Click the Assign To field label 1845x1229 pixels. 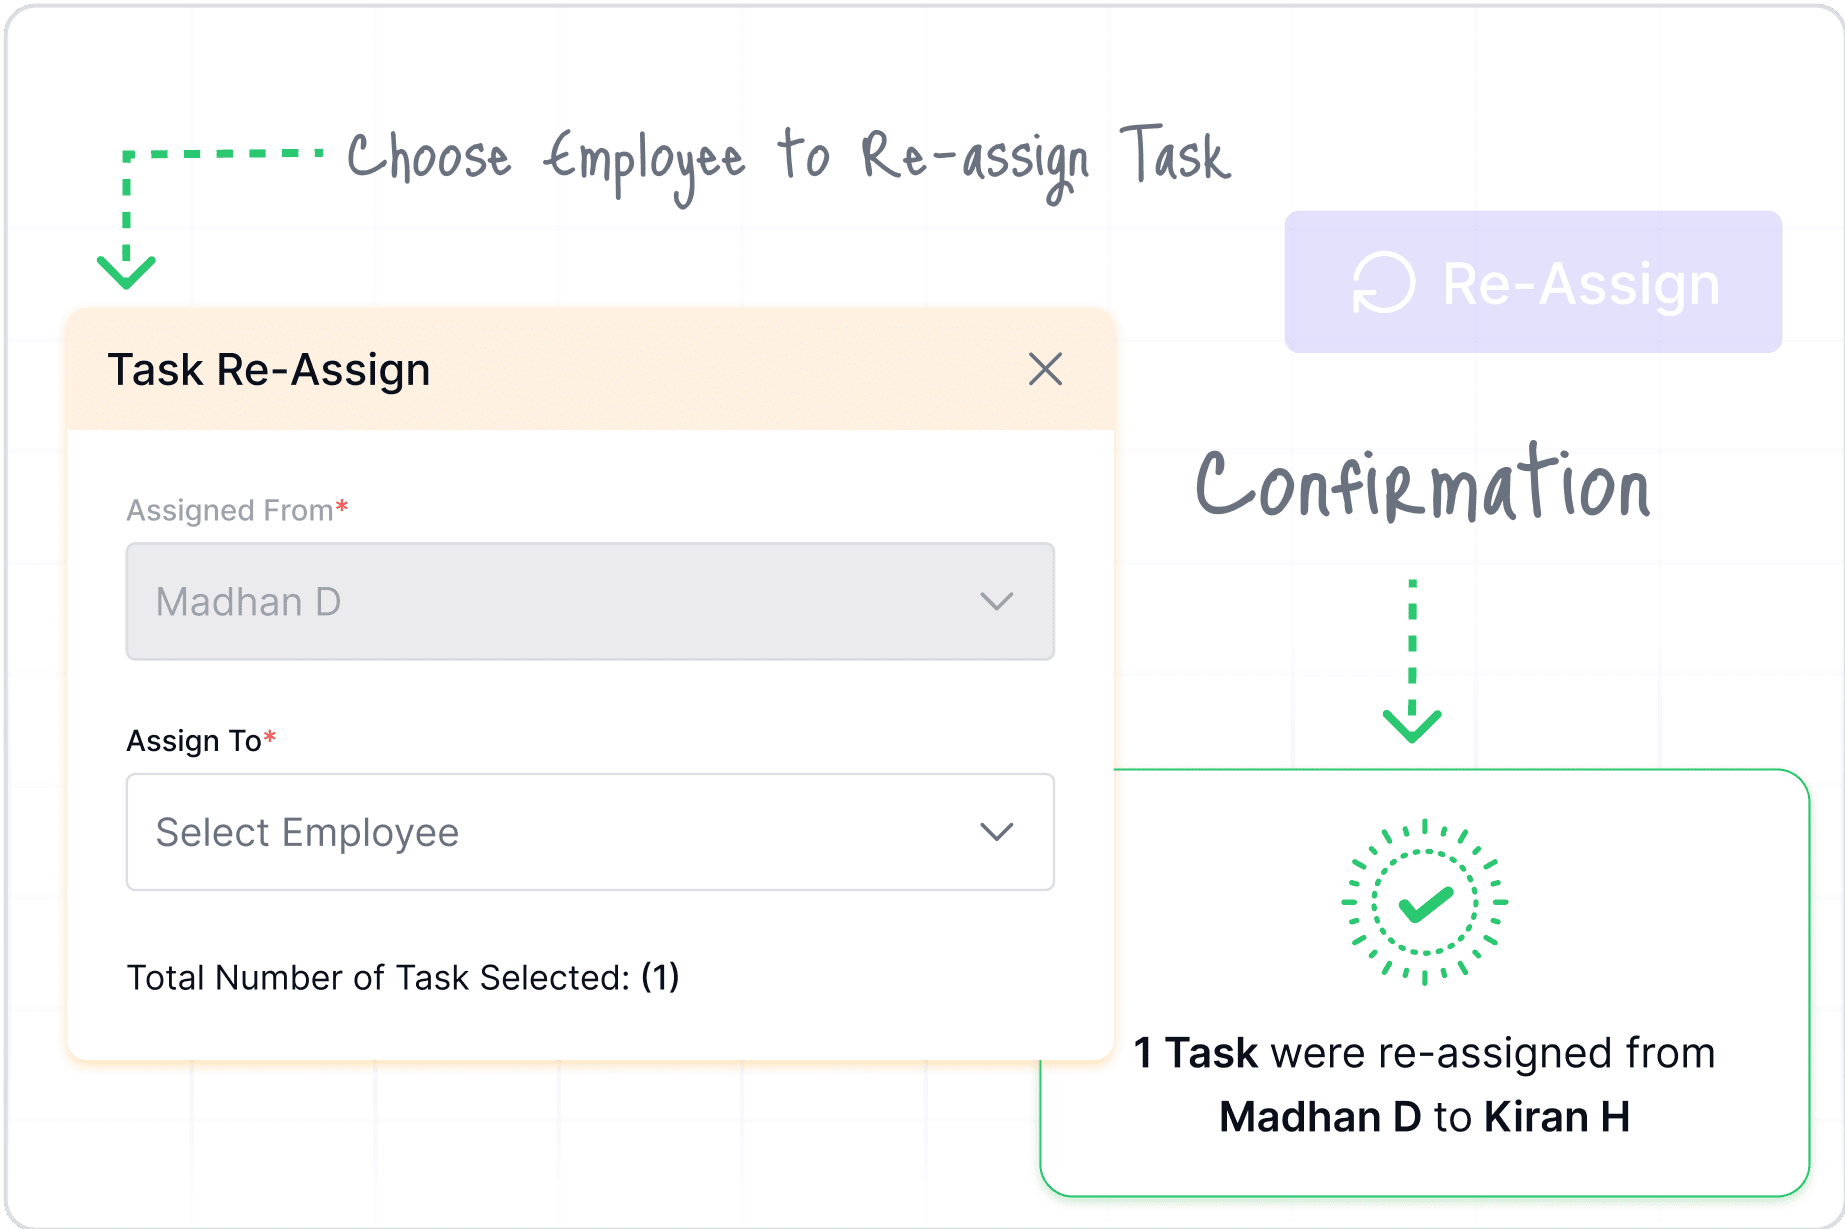(201, 740)
